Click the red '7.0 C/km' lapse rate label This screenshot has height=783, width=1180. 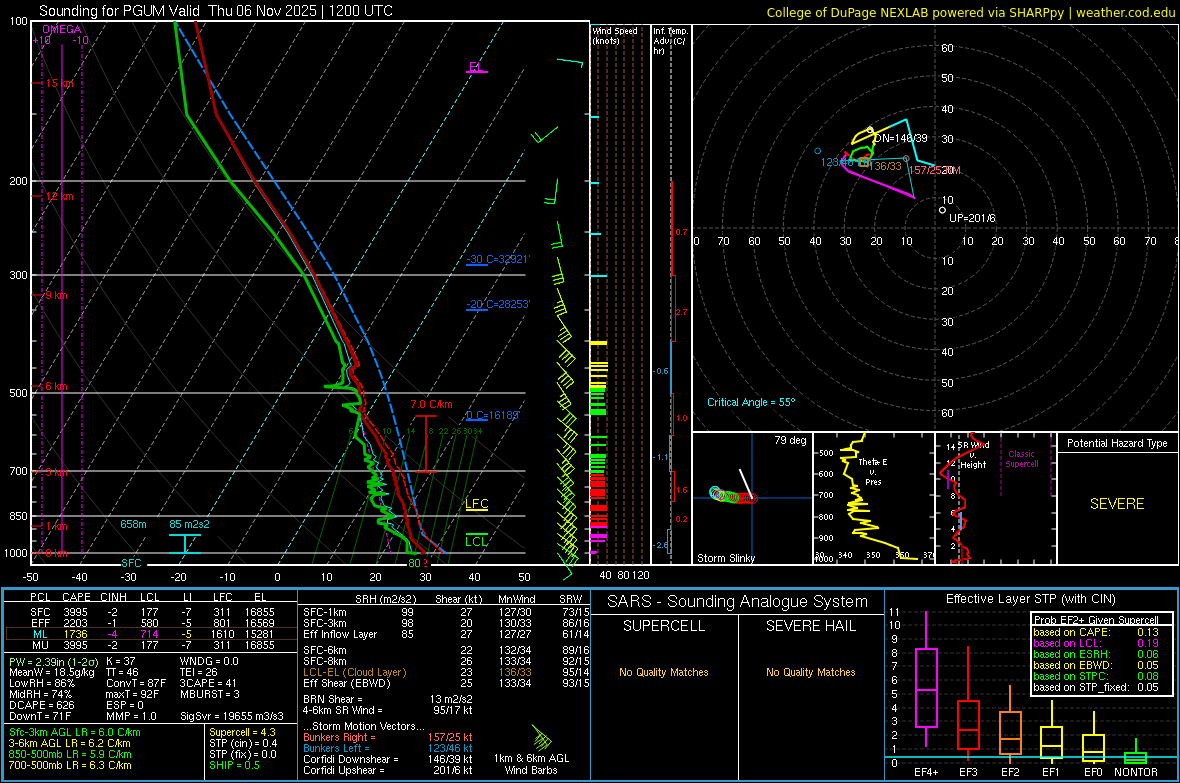pyautogui.click(x=431, y=404)
